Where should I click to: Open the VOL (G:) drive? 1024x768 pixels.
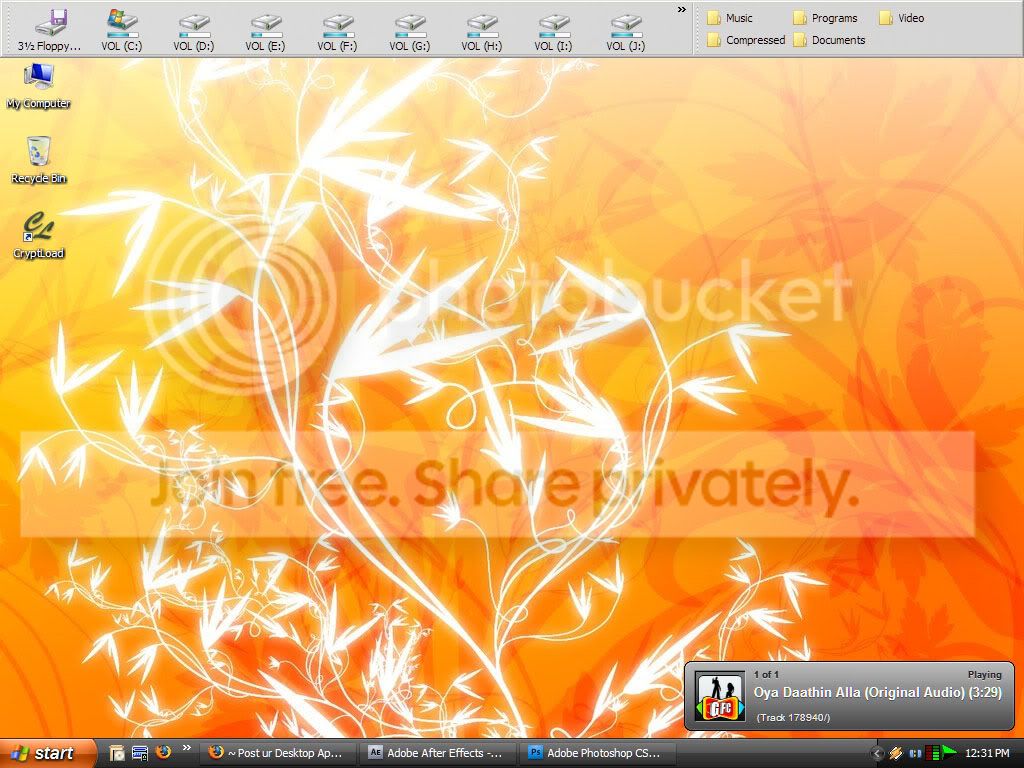coord(409,29)
